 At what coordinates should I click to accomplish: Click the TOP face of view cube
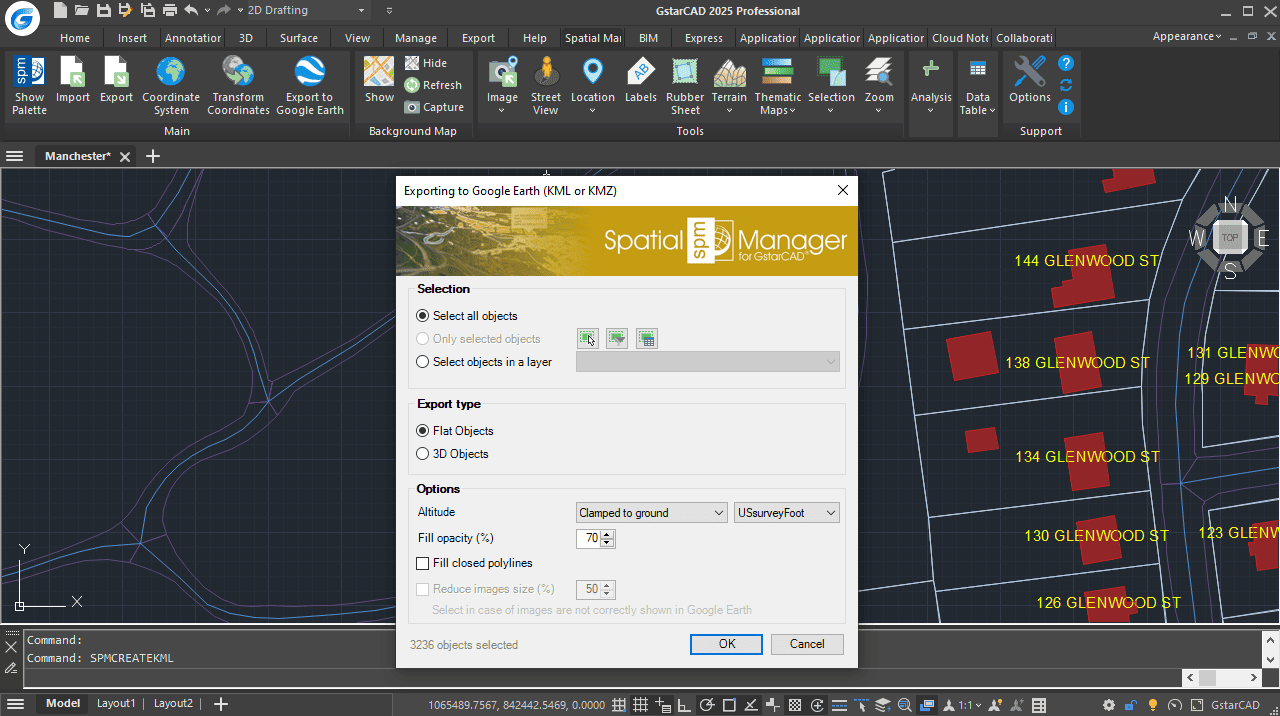point(1230,237)
